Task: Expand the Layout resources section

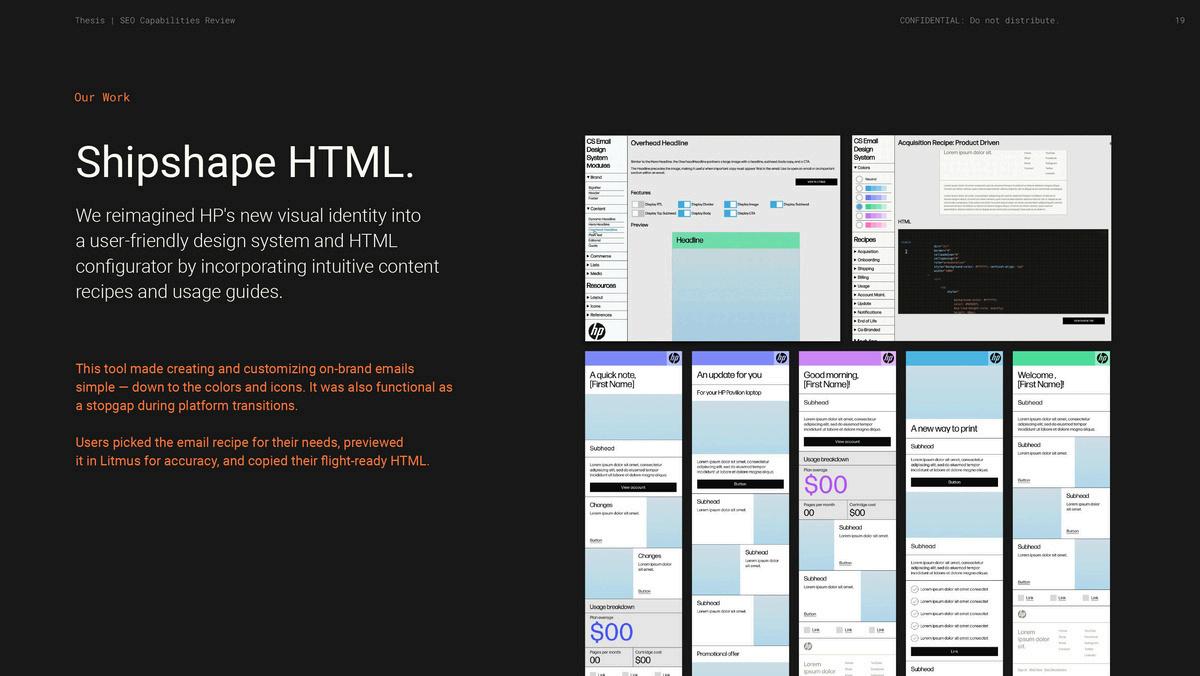Action: coord(606,297)
